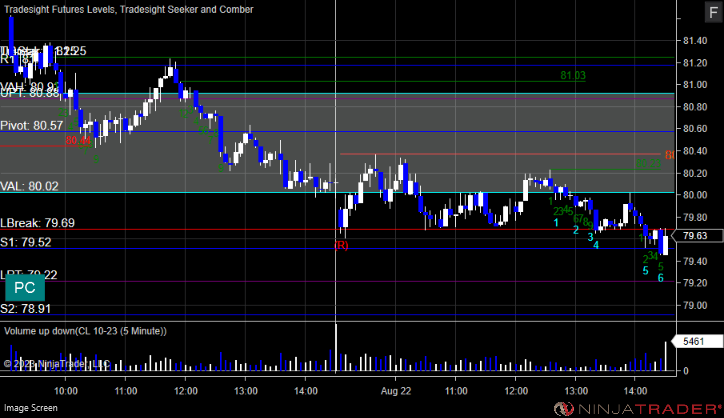The height and width of the screenshot is (418, 724).
Task: Click the current price marker 79.63
Action: click(x=697, y=236)
